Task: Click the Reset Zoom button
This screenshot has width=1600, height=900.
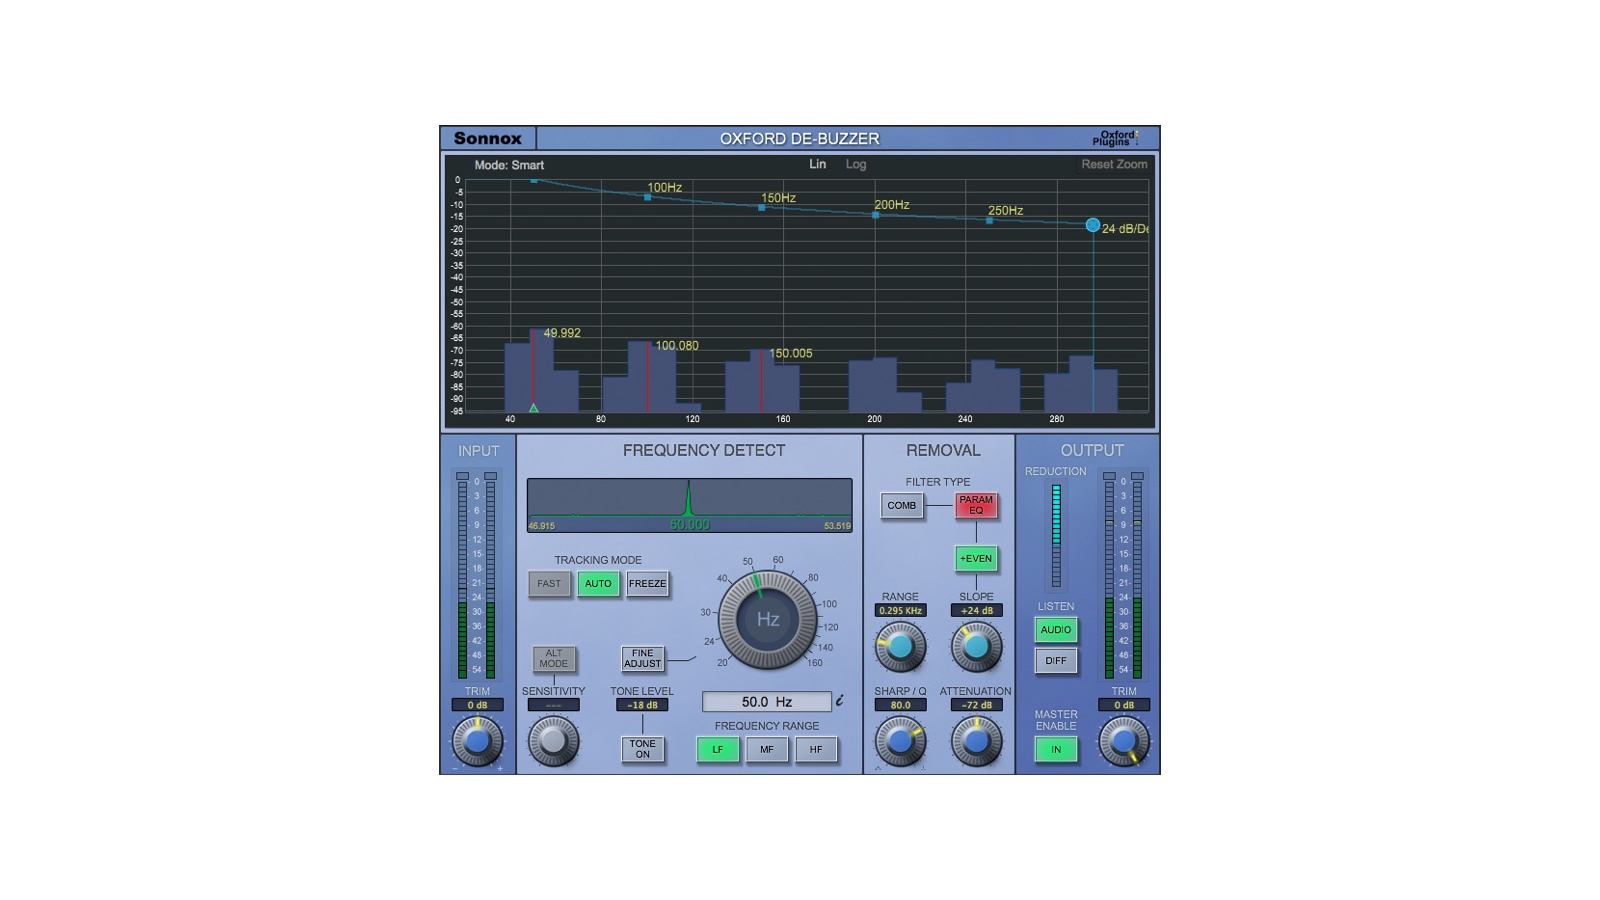Action: [1114, 164]
